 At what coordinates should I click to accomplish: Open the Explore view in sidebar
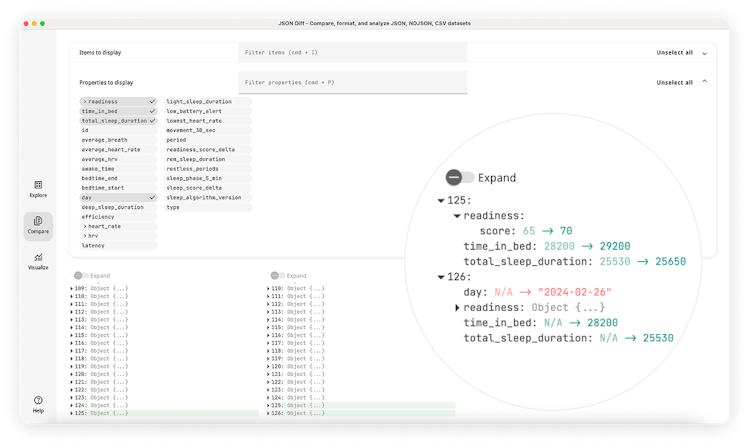(38, 186)
